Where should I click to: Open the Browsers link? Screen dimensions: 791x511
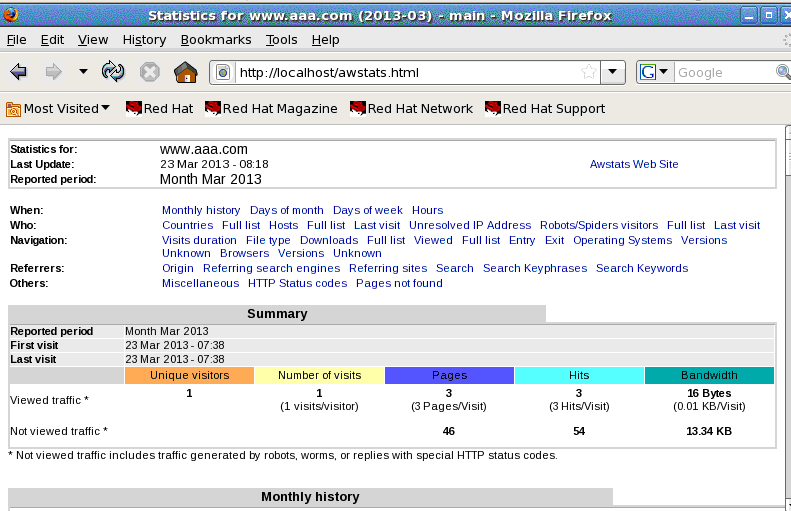click(x=244, y=253)
